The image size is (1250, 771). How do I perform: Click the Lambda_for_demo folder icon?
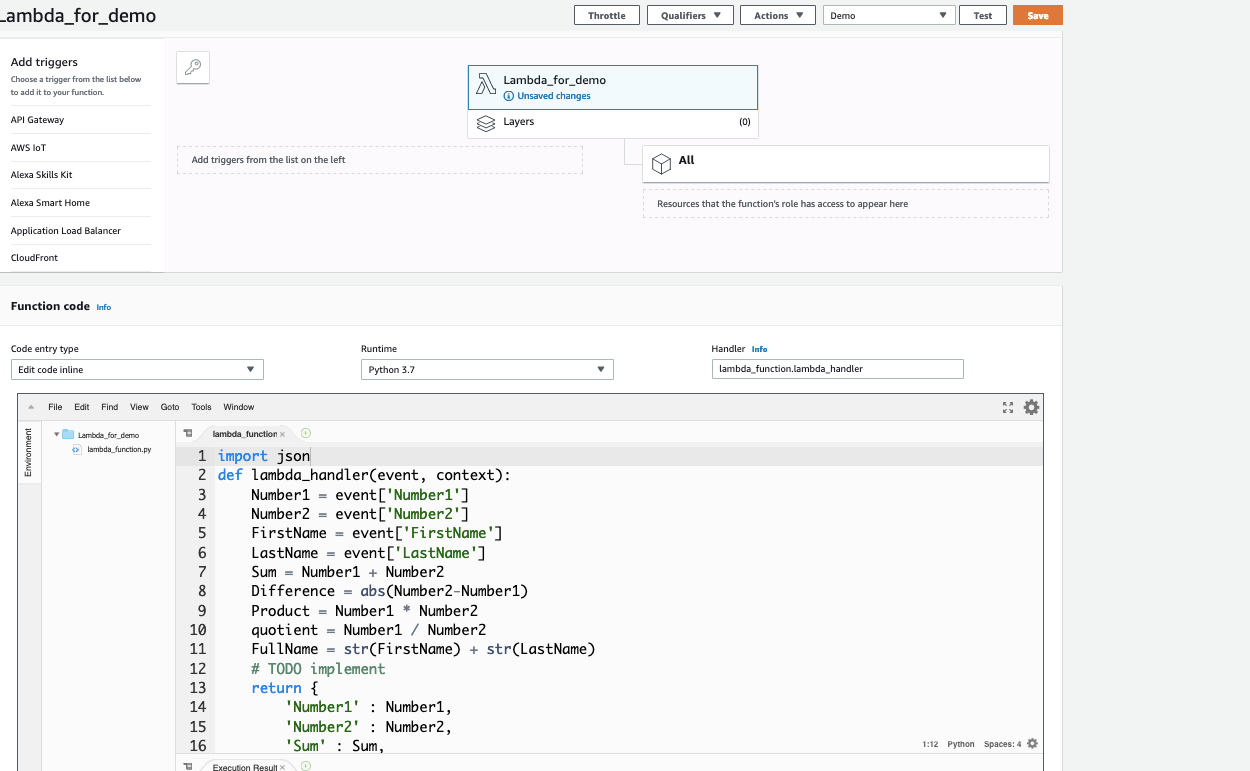coord(68,435)
